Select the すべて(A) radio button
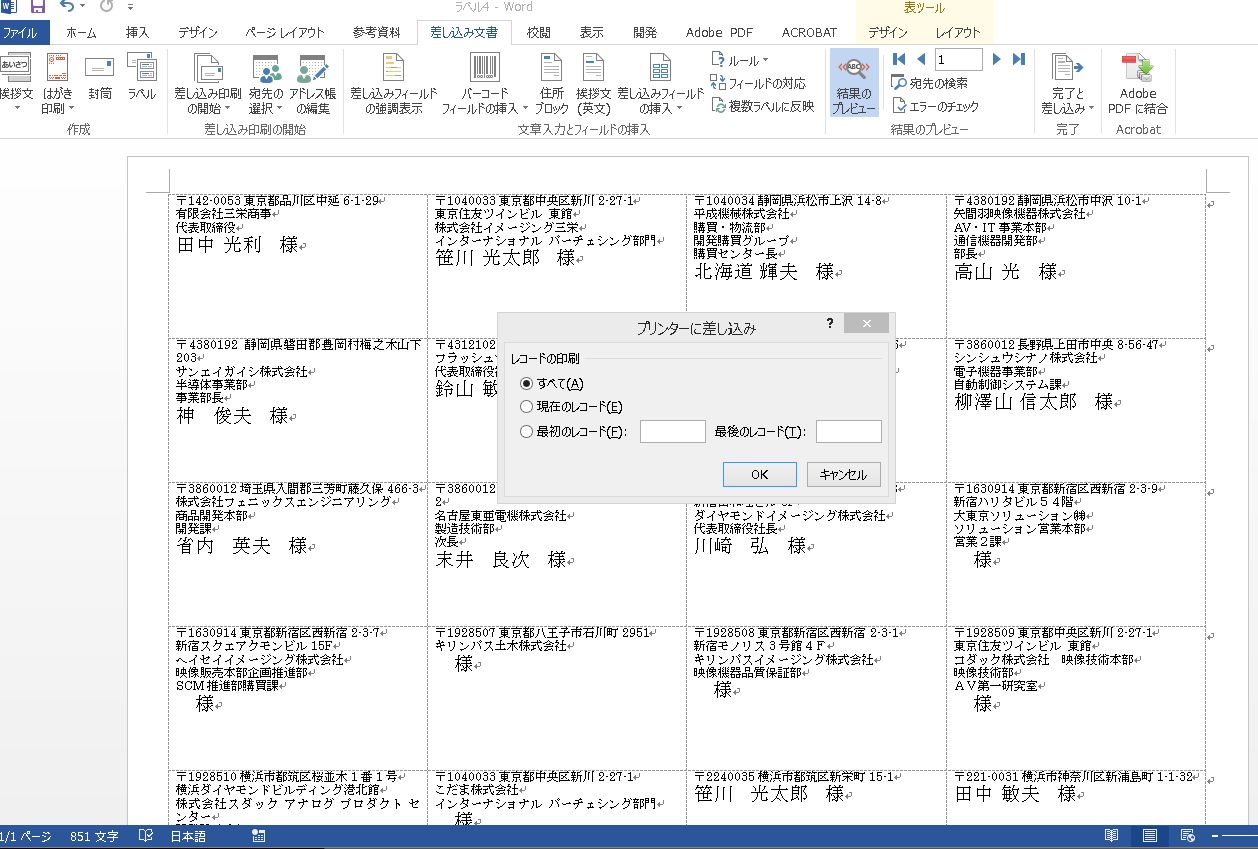The width and height of the screenshot is (1258, 849). coord(527,383)
